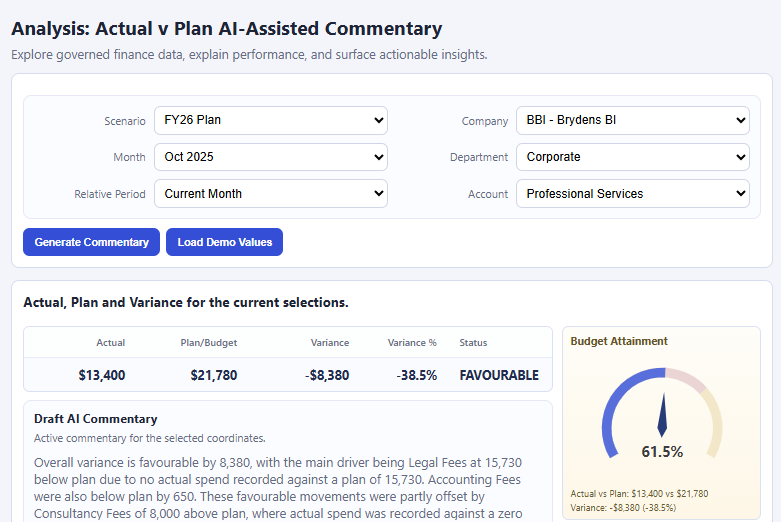Viewport: 781px width, 522px height.
Task: Click the Actual, Plan and Variance section heading
Action: (x=186, y=302)
